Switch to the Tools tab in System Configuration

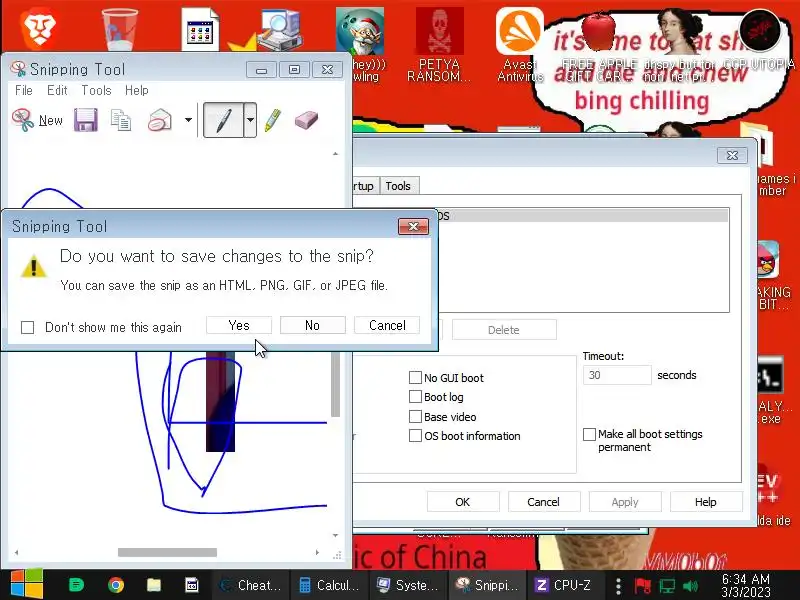pyautogui.click(x=398, y=186)
